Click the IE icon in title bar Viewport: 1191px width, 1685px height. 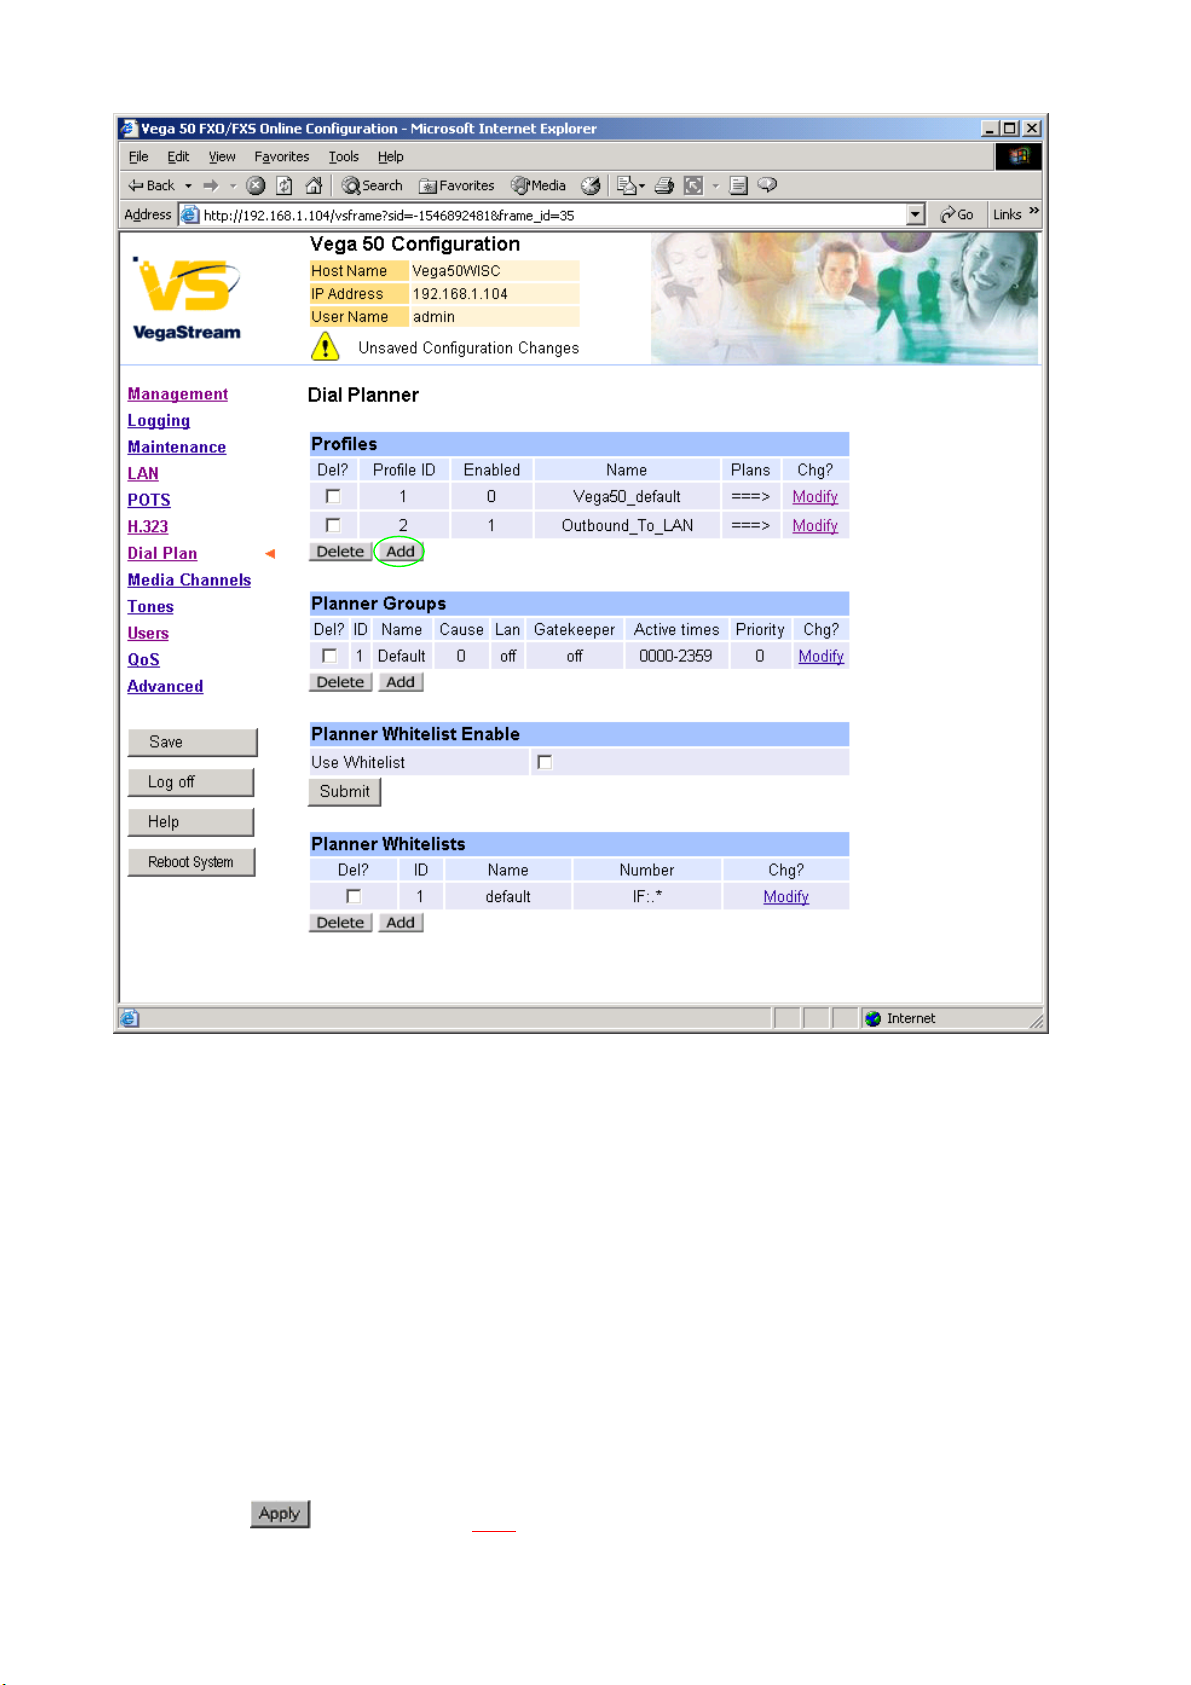[x=128, y=128]
